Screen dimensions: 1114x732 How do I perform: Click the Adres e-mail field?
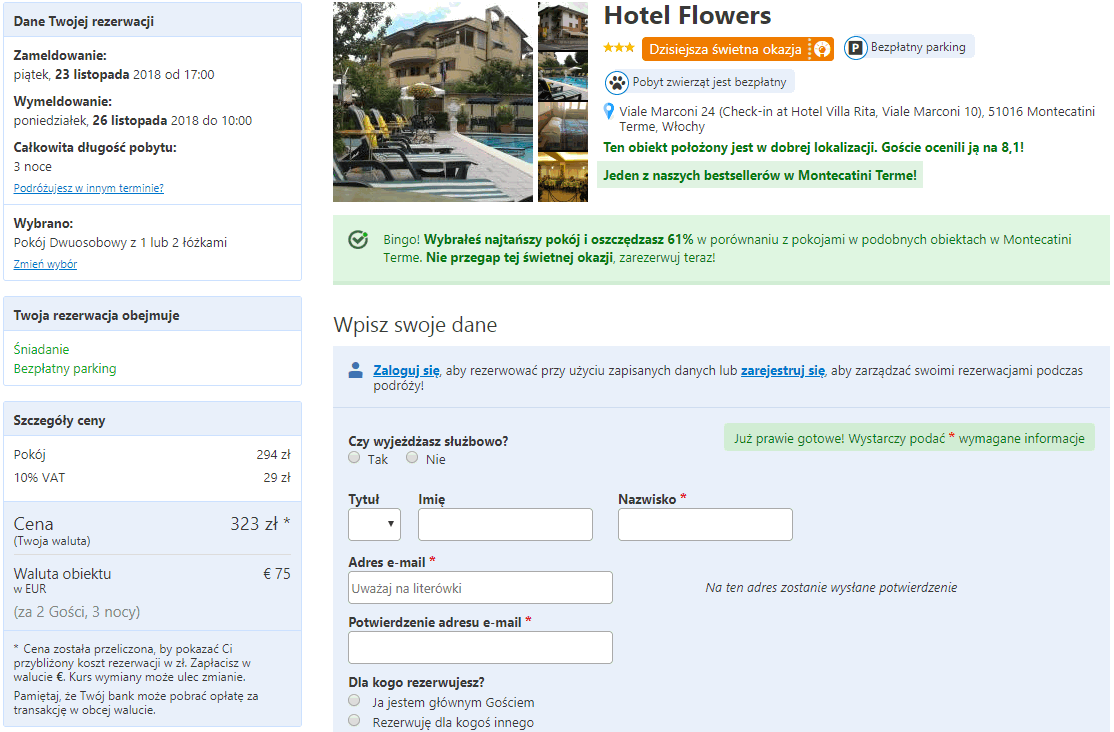[x=480, y=587]
